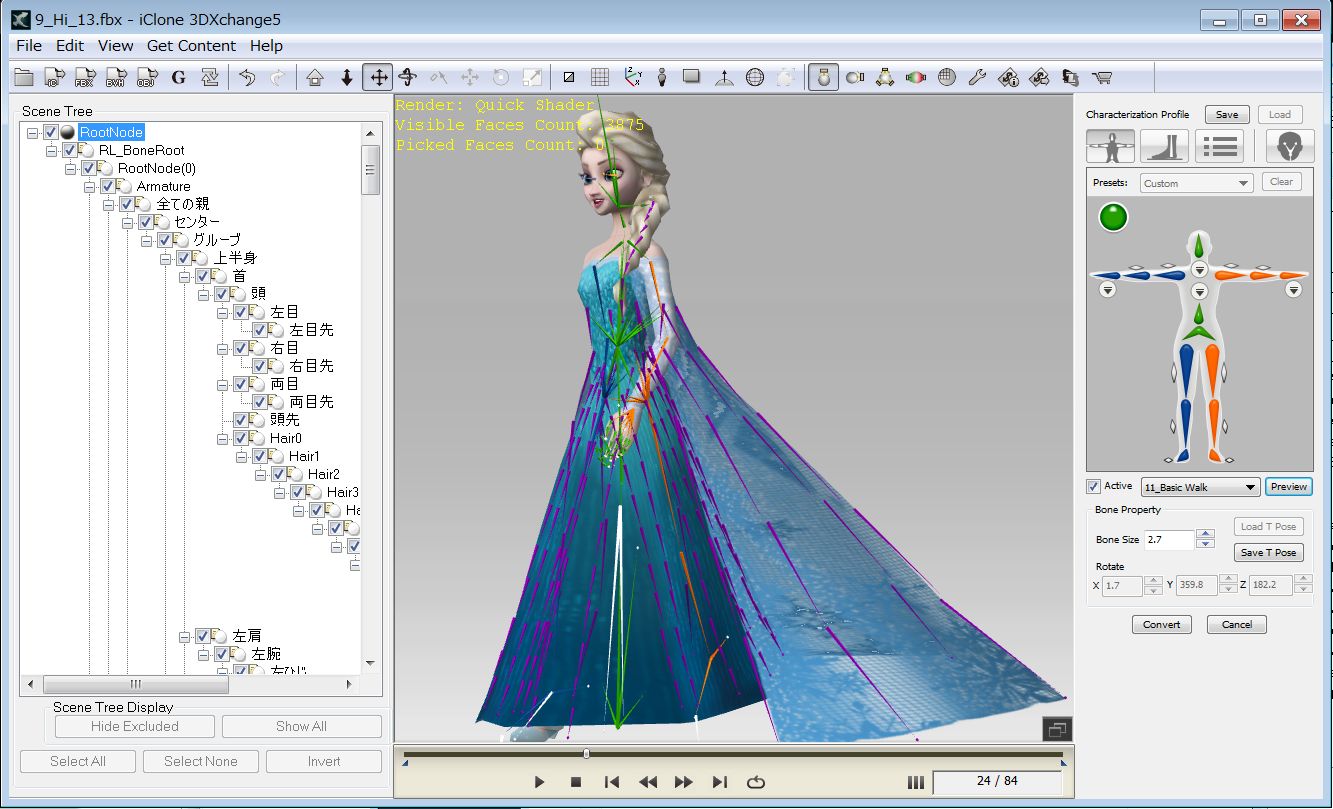The width and height of the screenshot is (1333, 809).
Task: Uncheck the Armature checkbox
Action: click(x=108, y=186)
